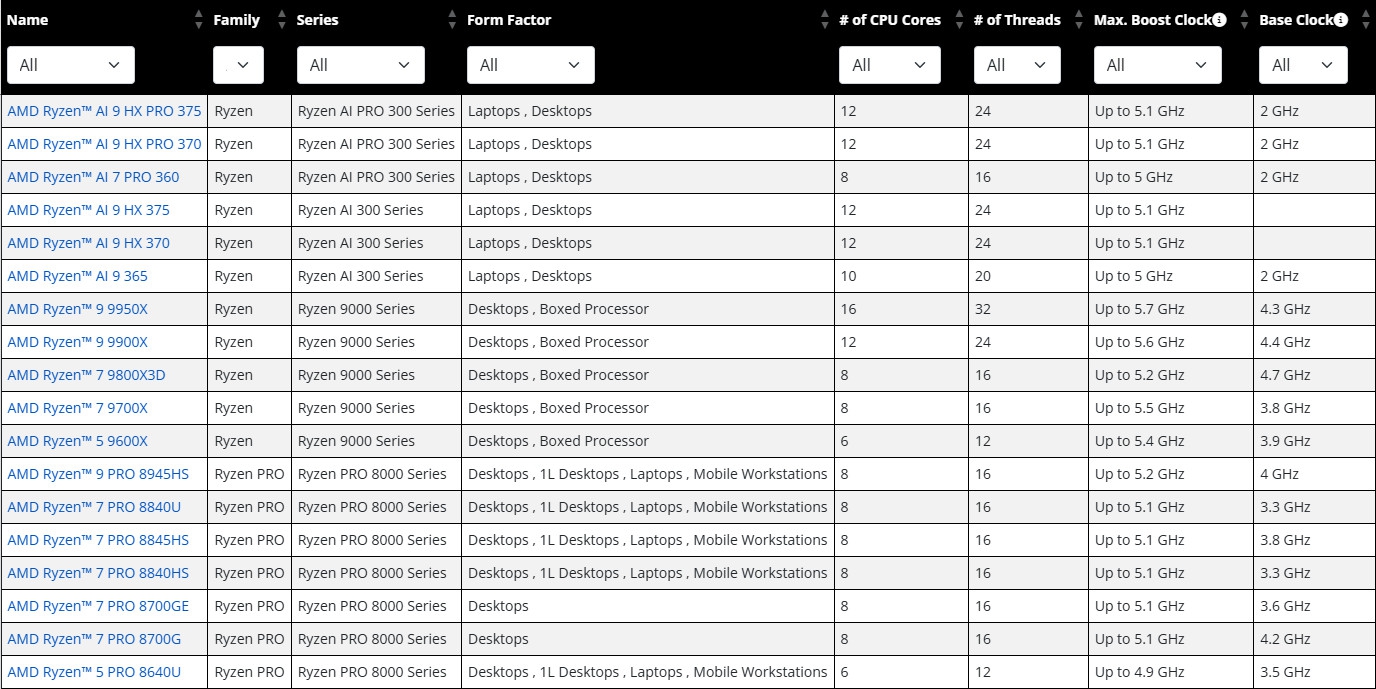This screenshot has height=689, width=1376.
Task: Open AMD Ryzen 5 9600X link
Action: coord(77,441)
